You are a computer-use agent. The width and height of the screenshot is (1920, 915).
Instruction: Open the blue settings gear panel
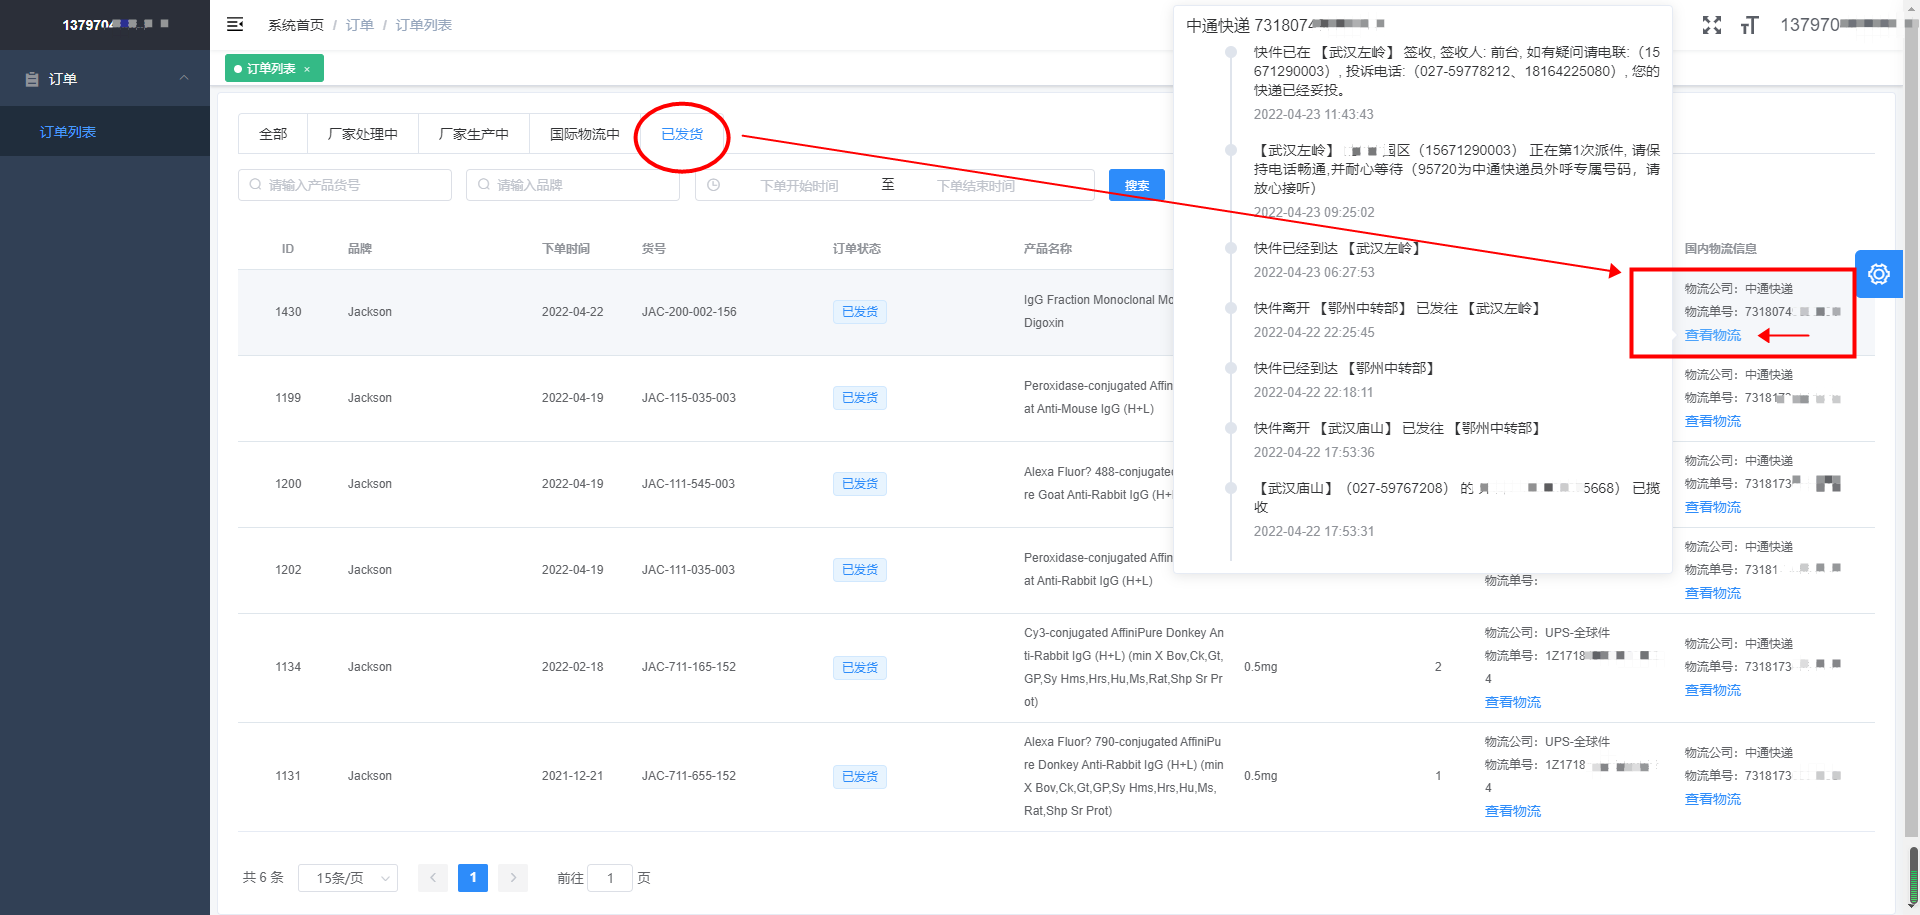click(1878, 274)
